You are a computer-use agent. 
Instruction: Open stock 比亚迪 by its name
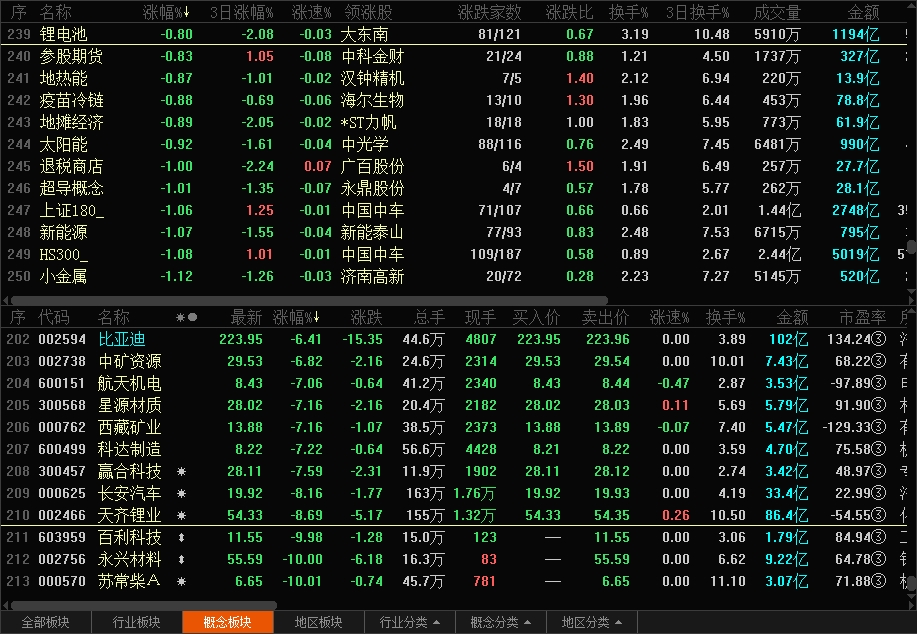click(122, 339)
